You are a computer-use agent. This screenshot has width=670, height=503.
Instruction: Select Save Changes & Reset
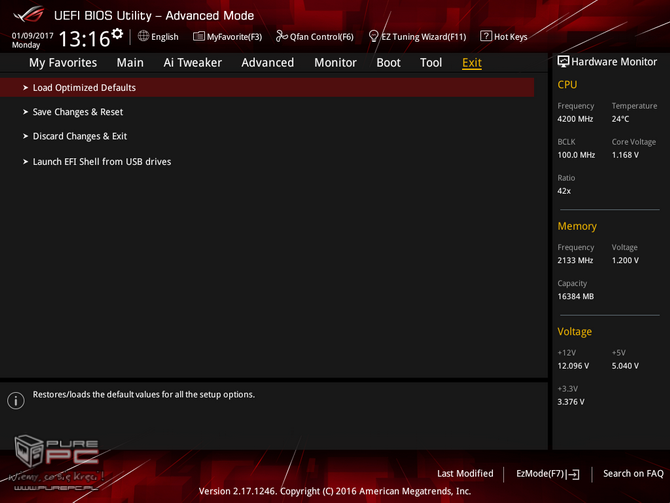pos(78,112)
